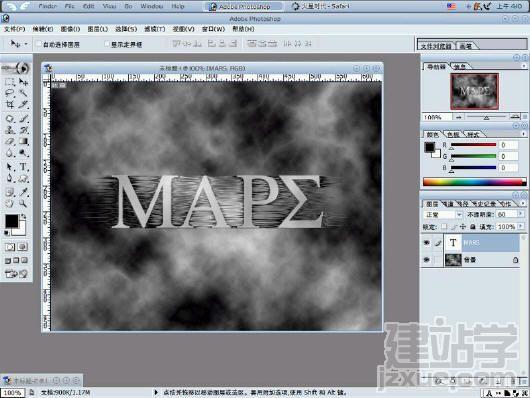The width and height of the screenshot is (530, 398).
Task: Choose the Clone Stamp tool
Action: pos(10,130)
